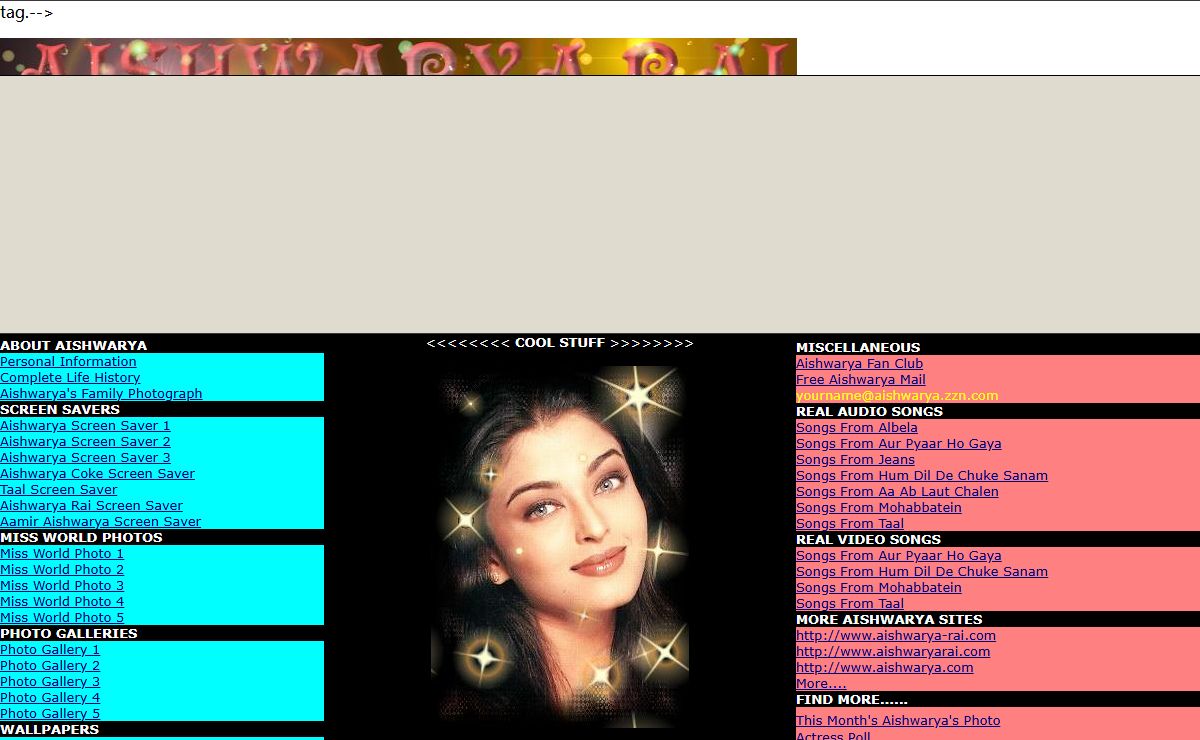Open Photo Gallery 5

pos(50,714)
